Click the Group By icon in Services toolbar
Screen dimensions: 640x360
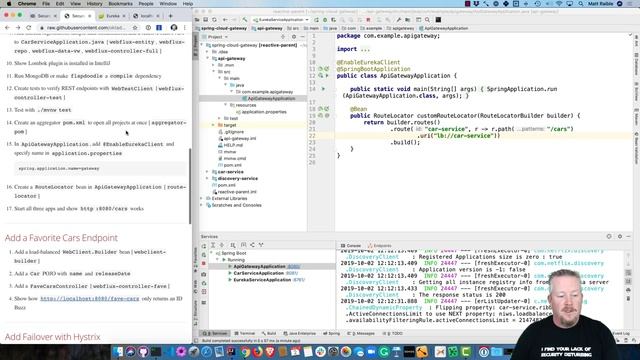[233, 245]
